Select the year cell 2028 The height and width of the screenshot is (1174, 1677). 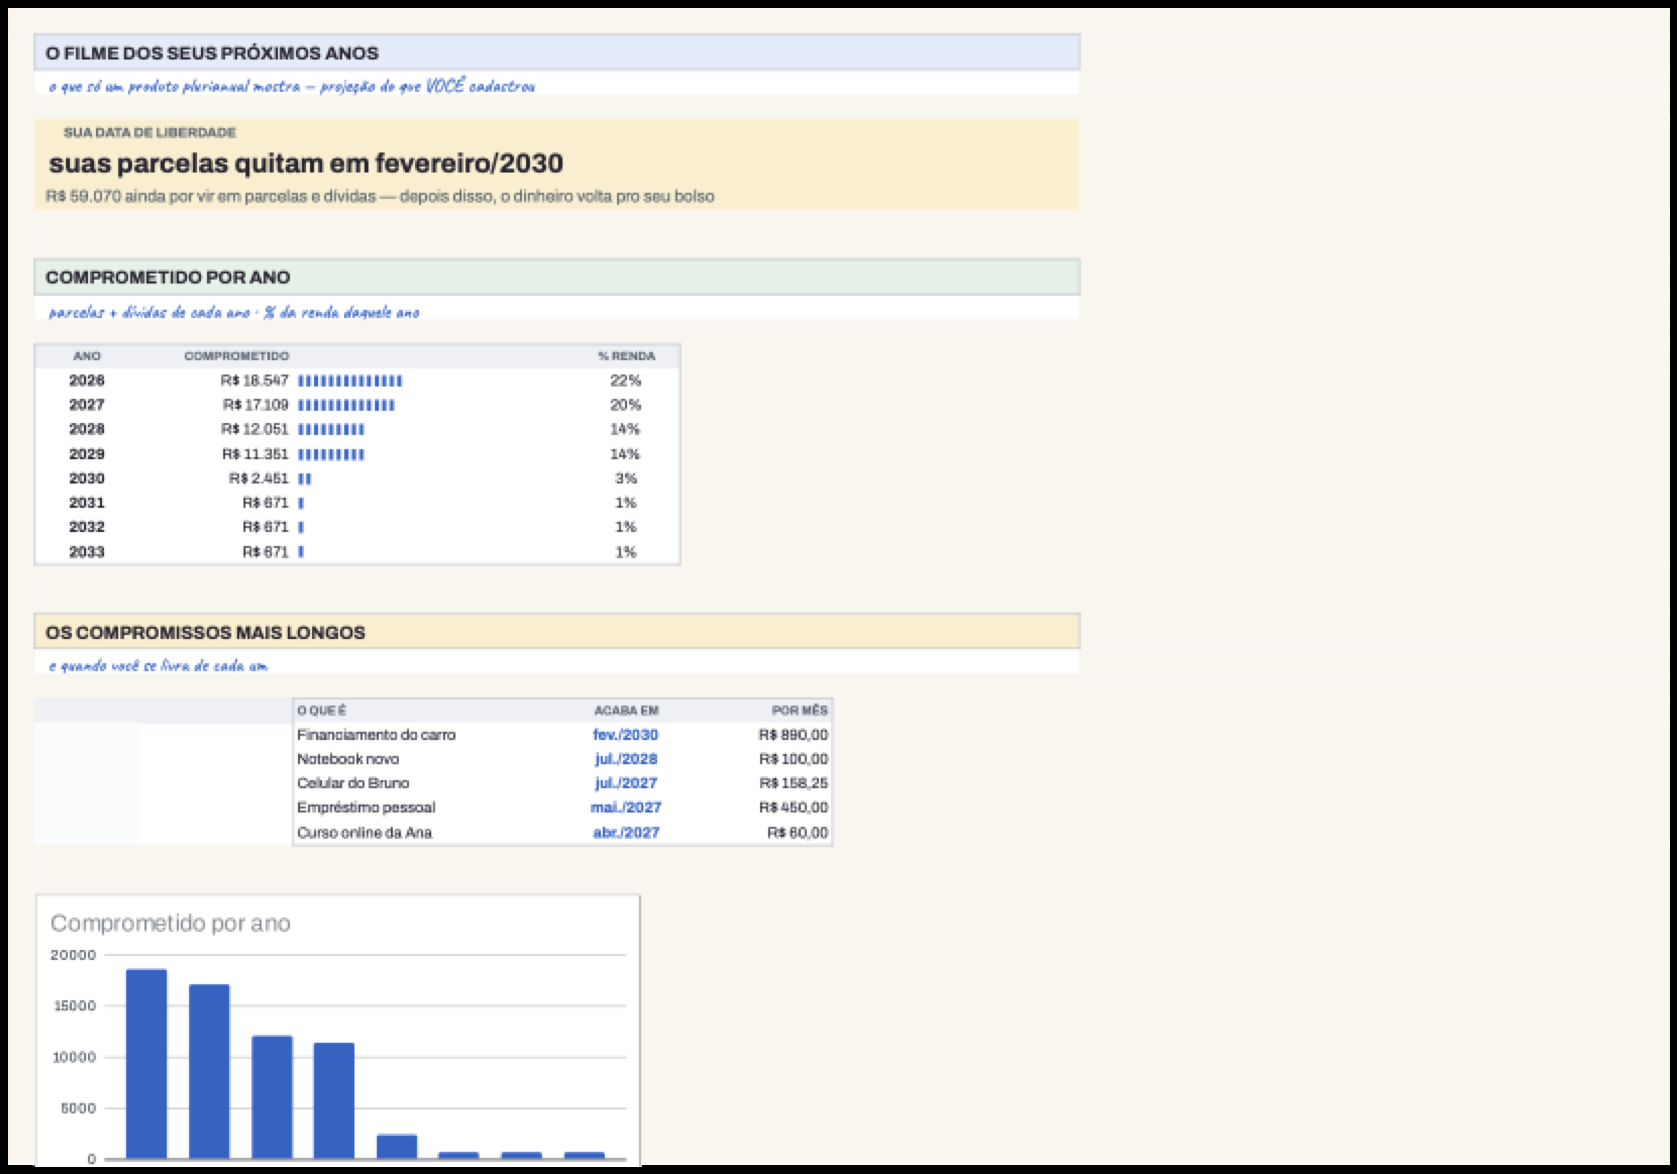pos(87,429)
